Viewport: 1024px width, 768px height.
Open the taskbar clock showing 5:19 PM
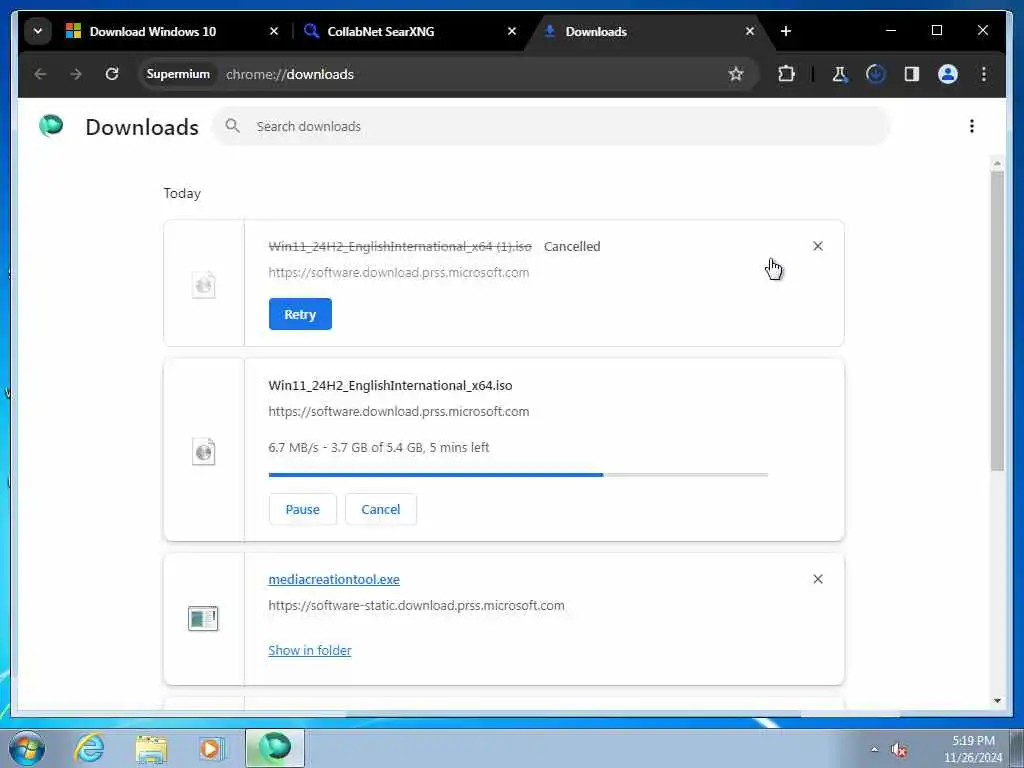pyautogui.click(x=973, y=749)
